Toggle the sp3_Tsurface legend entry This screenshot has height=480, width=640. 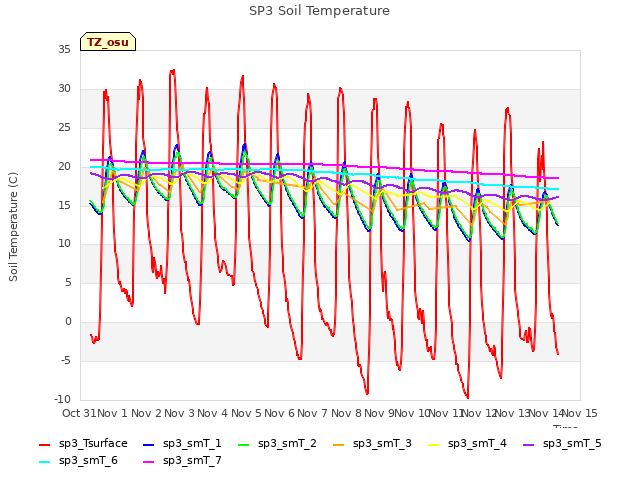[x=83, y=444]
